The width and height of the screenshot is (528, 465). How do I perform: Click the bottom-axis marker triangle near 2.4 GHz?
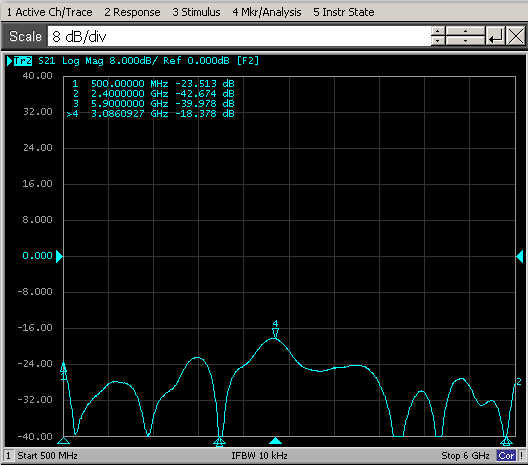[x=220, y=441]
